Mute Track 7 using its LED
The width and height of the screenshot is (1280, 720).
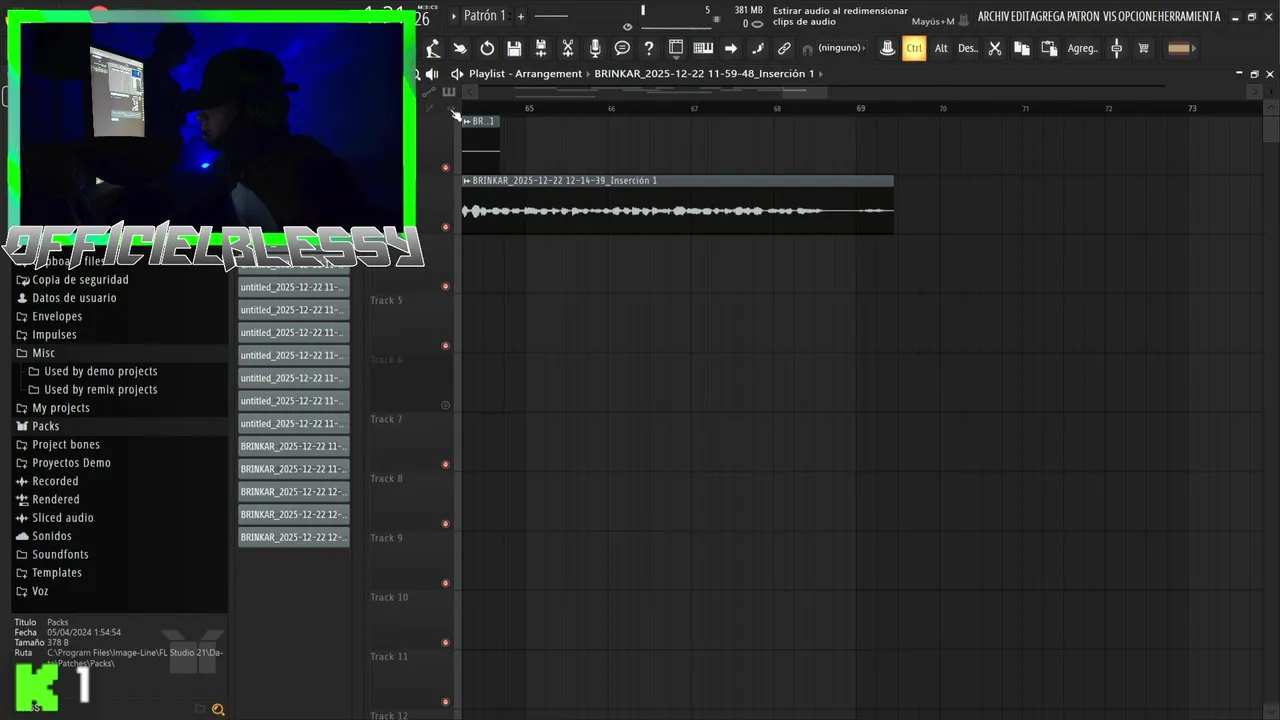tap(446, 464)
